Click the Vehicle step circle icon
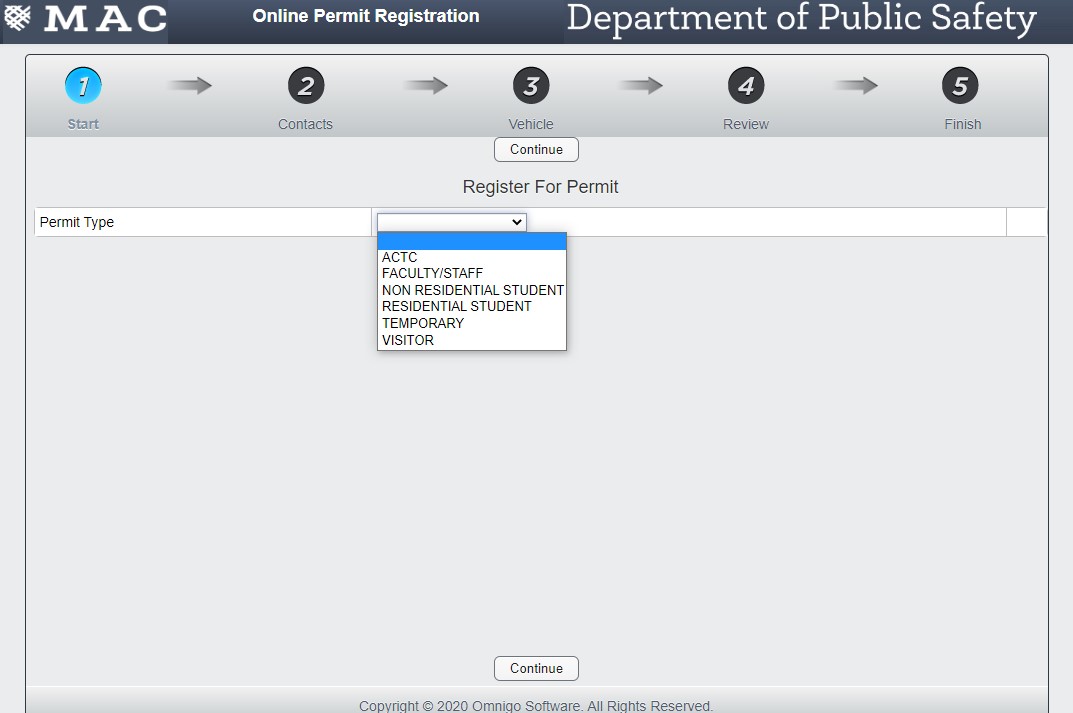Screen dimensions: 1073x713 (x=531, y=85)
